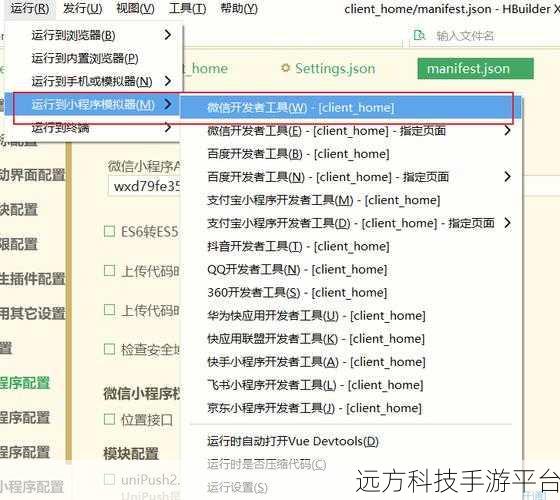Enable the 位置接口 checkbox
This screenshot has width=560, height=500.
pos(109,419)
